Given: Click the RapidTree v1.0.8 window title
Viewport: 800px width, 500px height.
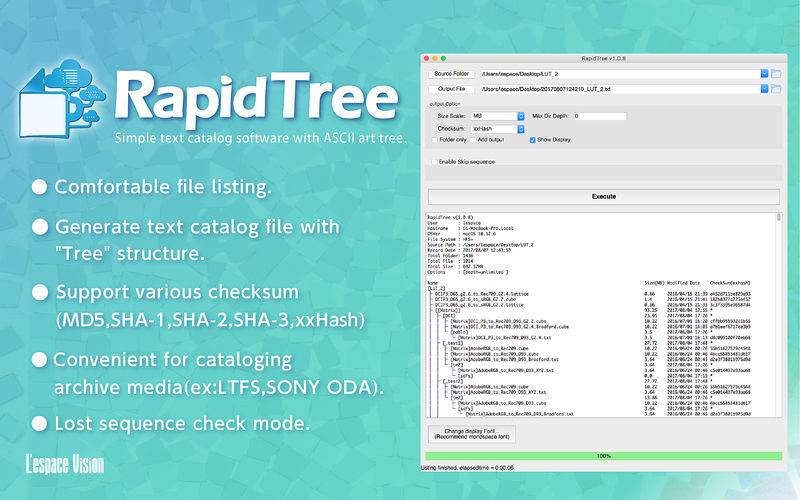Looking at the screenshot, I should pyautogui.click(x=604, y=59).
